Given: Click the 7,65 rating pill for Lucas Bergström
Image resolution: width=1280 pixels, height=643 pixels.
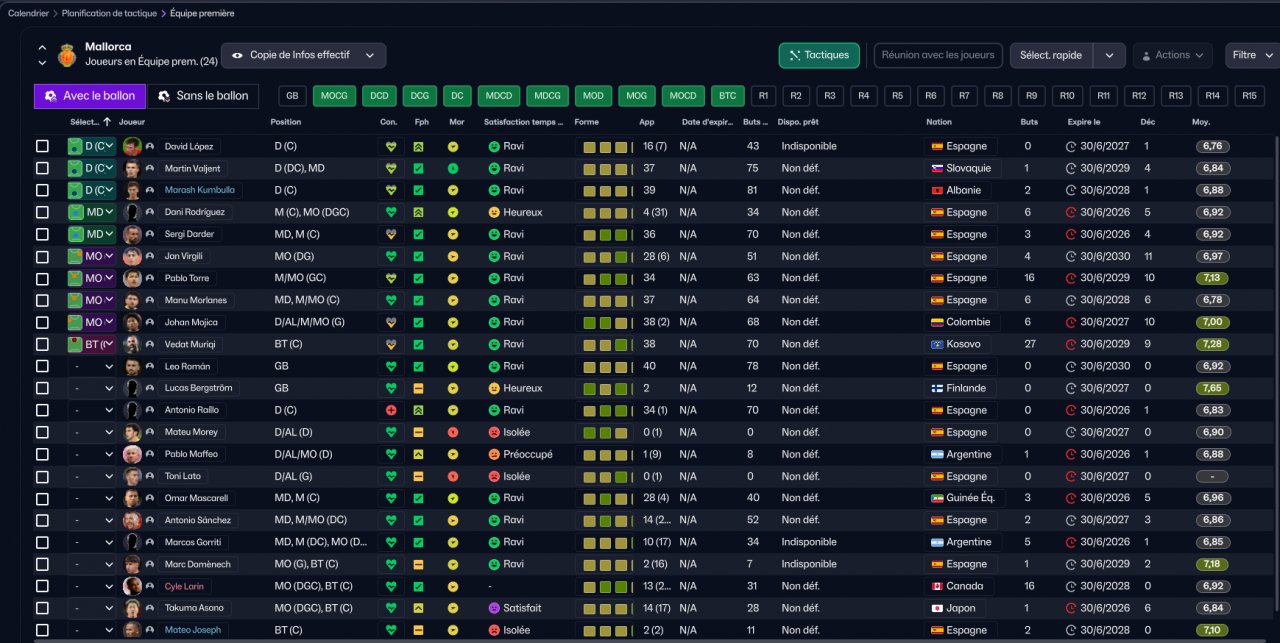Looking at the screenshot, I should coord(1213,388).
